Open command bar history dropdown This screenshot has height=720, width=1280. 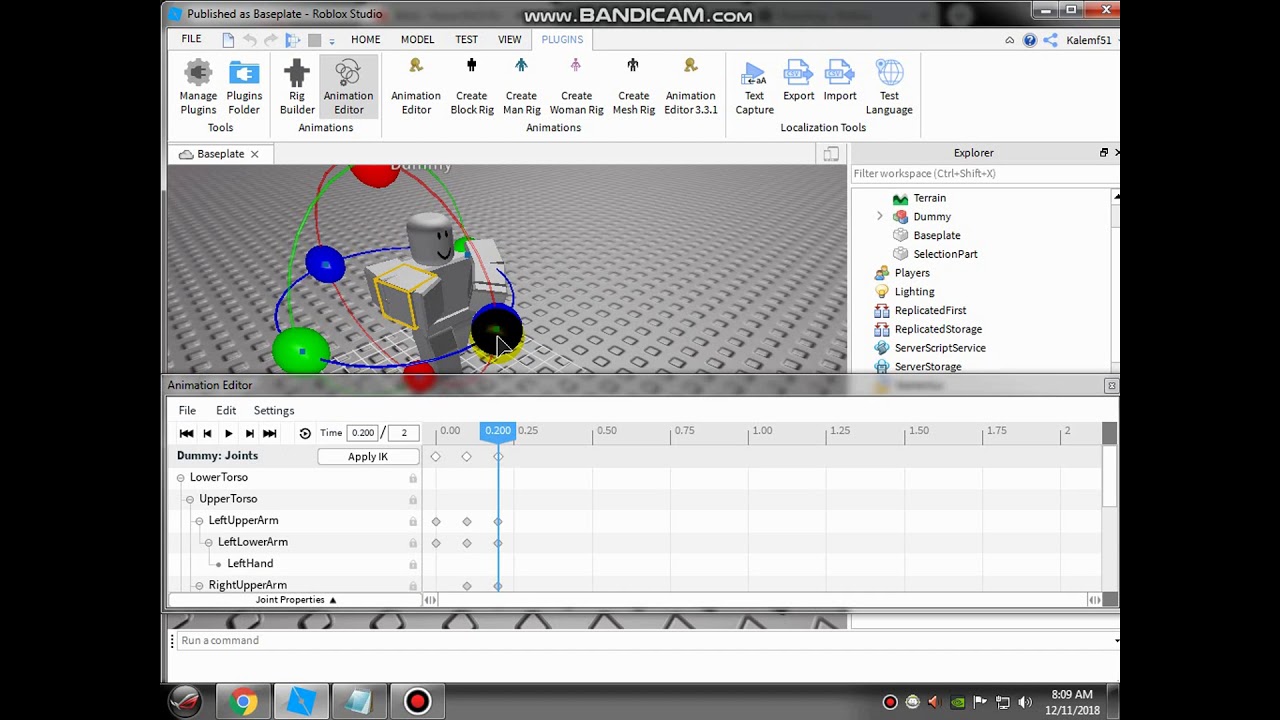pos(1115,640)
